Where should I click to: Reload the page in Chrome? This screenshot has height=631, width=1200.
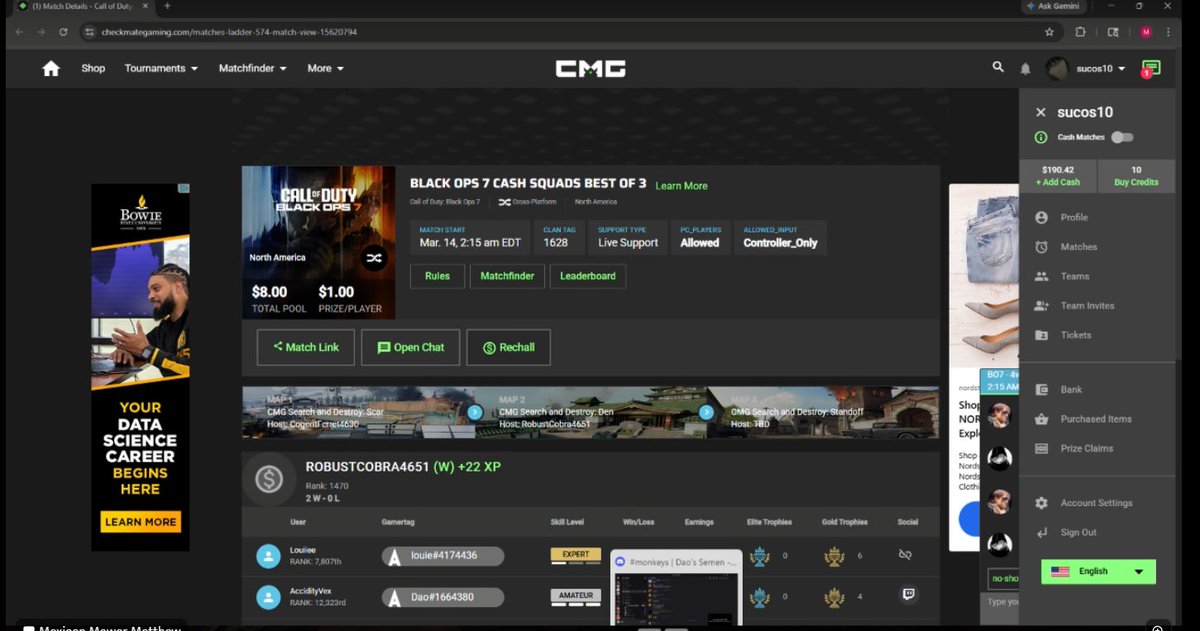[x=64, y=32]
